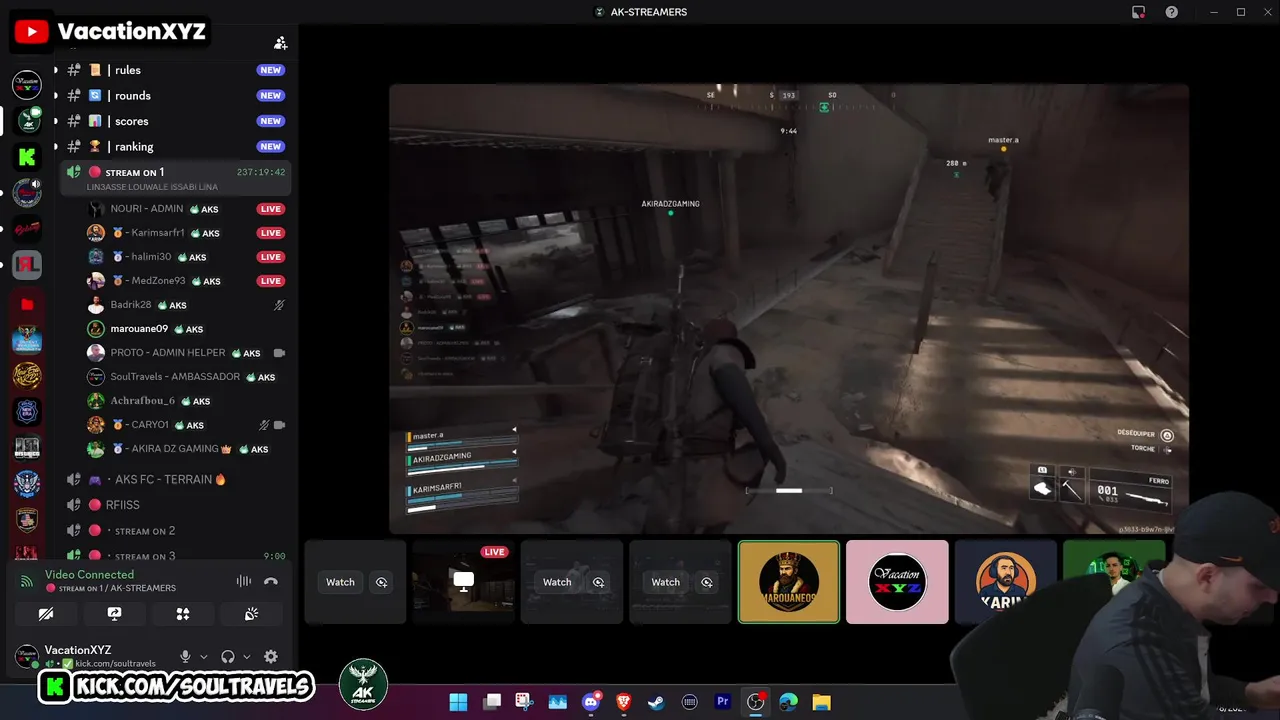Expand microphone input options arrow
Viewport: 1280px width, 720px height.
(x=204, y=657)
